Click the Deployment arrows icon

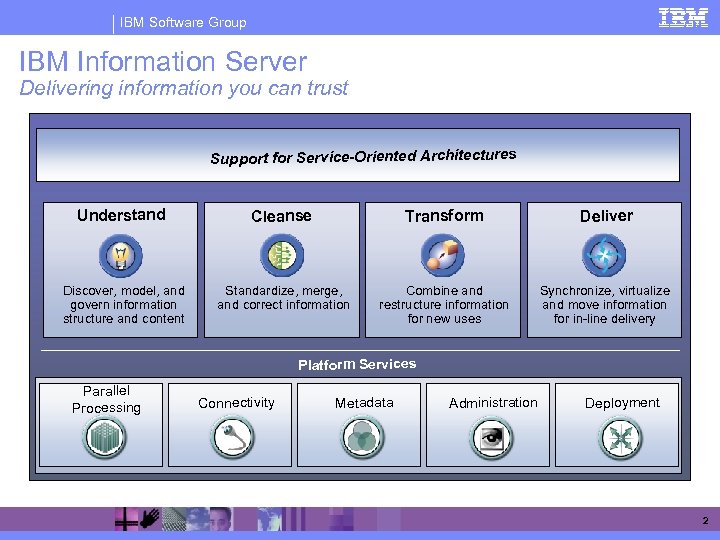click(x=620, y=438)
